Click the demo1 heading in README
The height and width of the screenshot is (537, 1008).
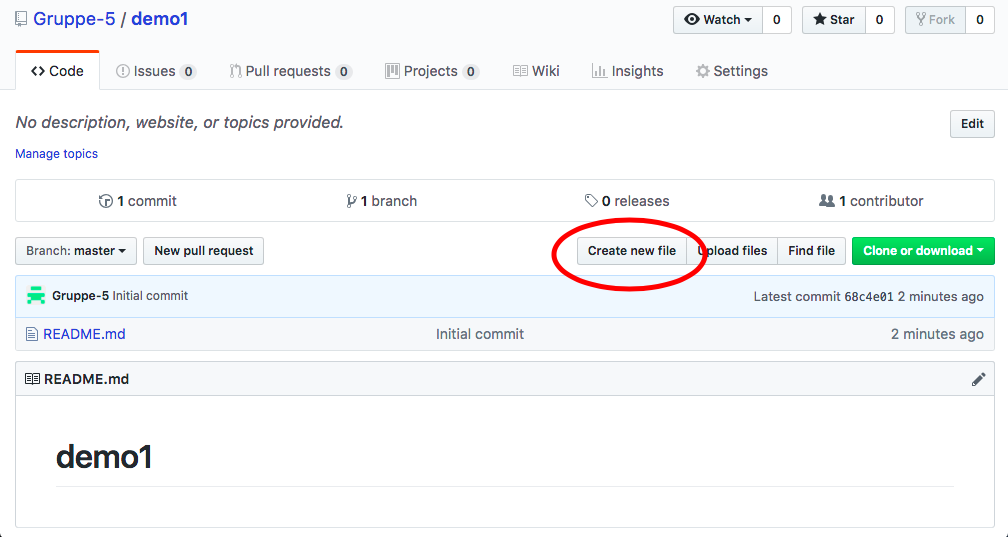(x=104, y=457)
